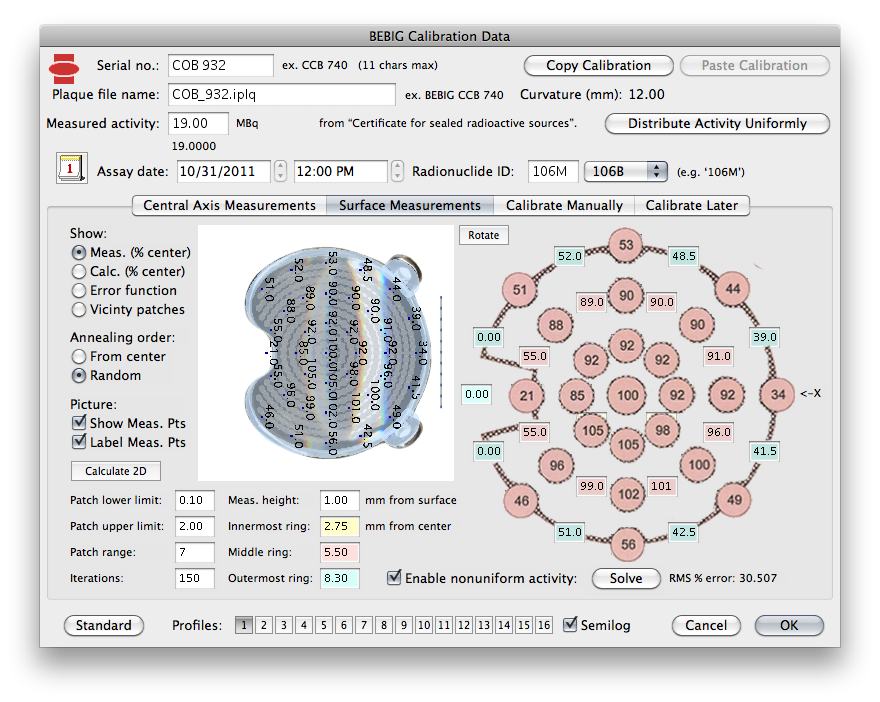Switch to Calibrate Manually tab
Viewport: 880px width, 702px height.
[564, 205]
